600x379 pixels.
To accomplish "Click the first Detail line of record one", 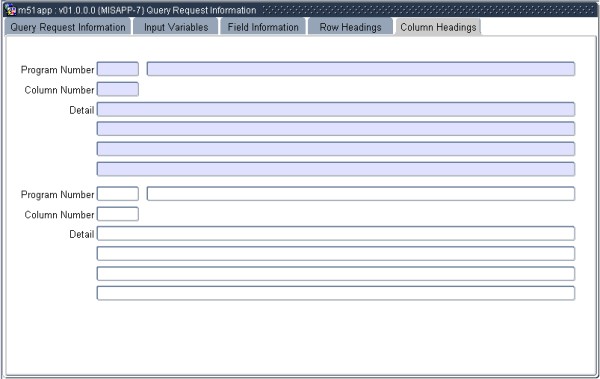I will click(336, 109).
